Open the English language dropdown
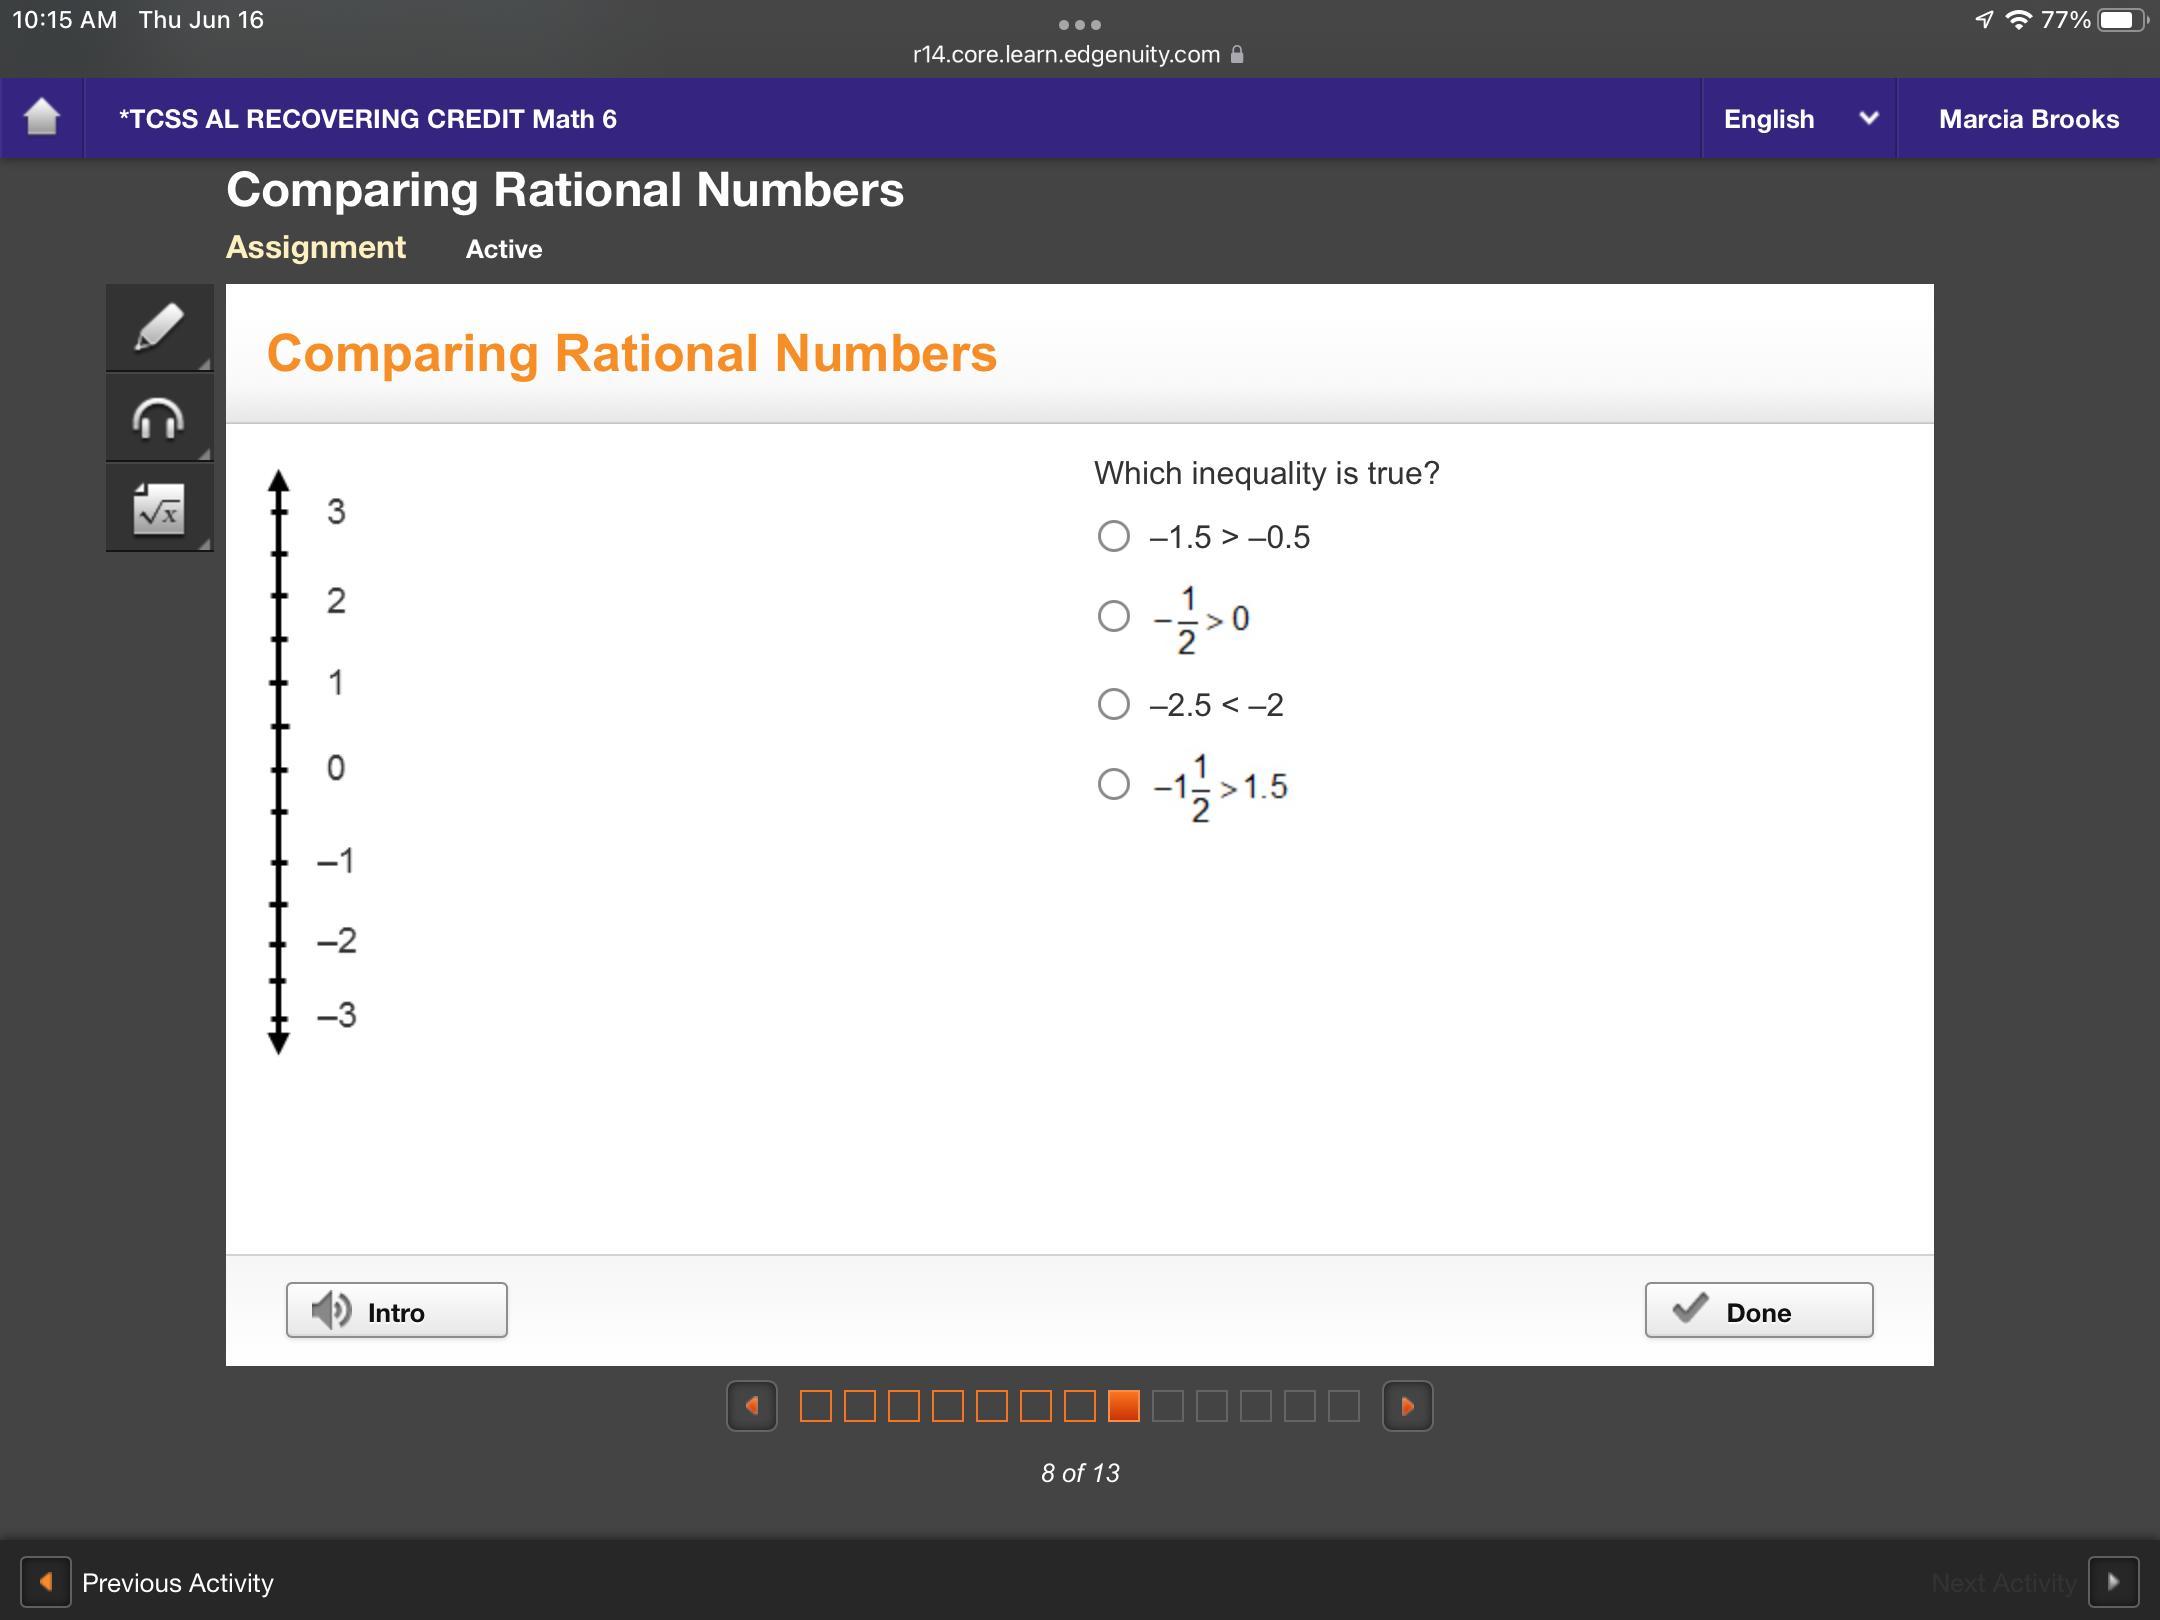Image resolution: width=2160 pixels, height=1620 pixels. tap(1768, 119)
